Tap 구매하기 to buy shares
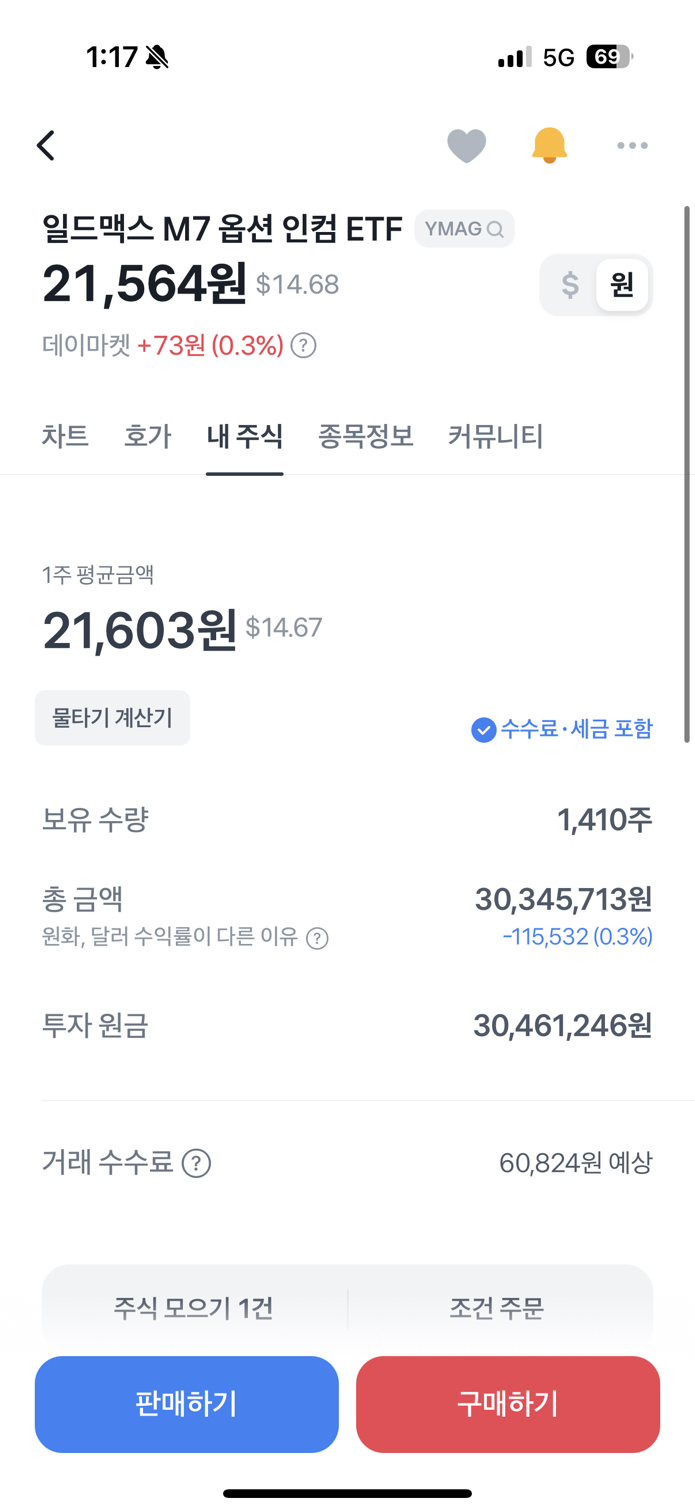 507,1404
